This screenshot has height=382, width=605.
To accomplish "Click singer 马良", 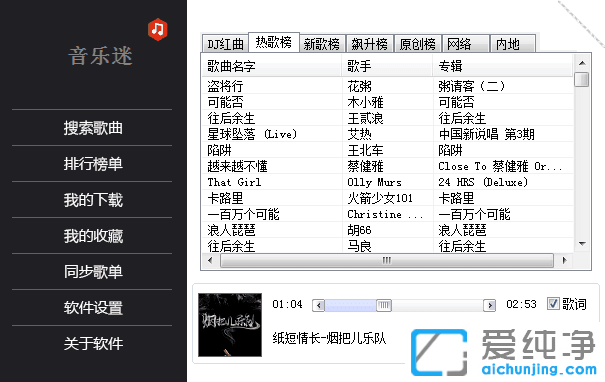I will coord(360,246).
